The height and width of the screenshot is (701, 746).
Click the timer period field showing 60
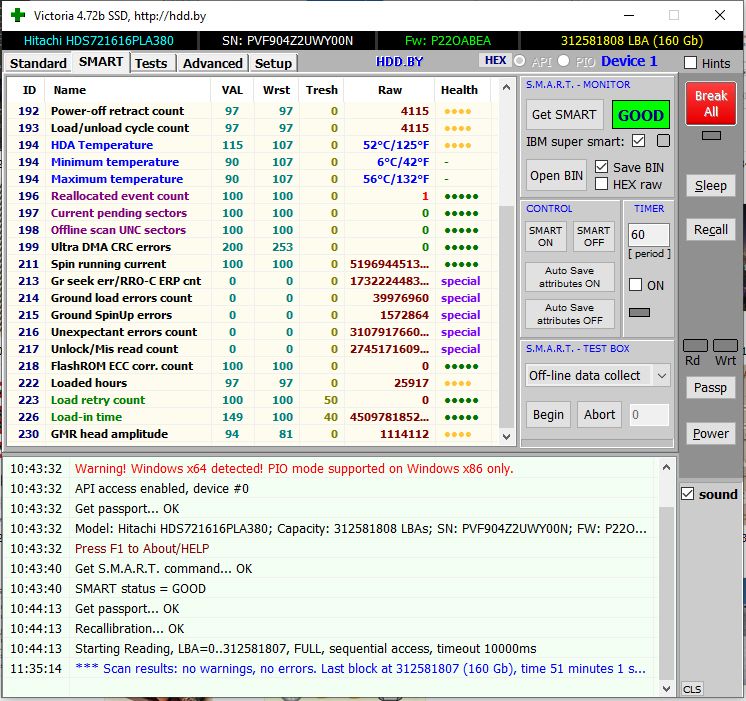[x=648, y=235]
